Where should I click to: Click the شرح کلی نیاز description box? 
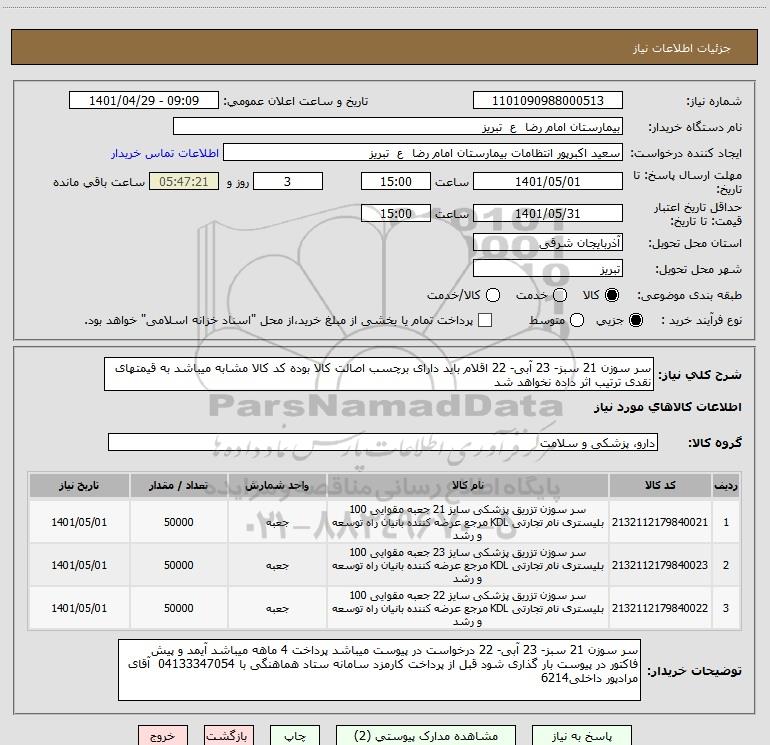pyautogui.click(x=379, y=374)
